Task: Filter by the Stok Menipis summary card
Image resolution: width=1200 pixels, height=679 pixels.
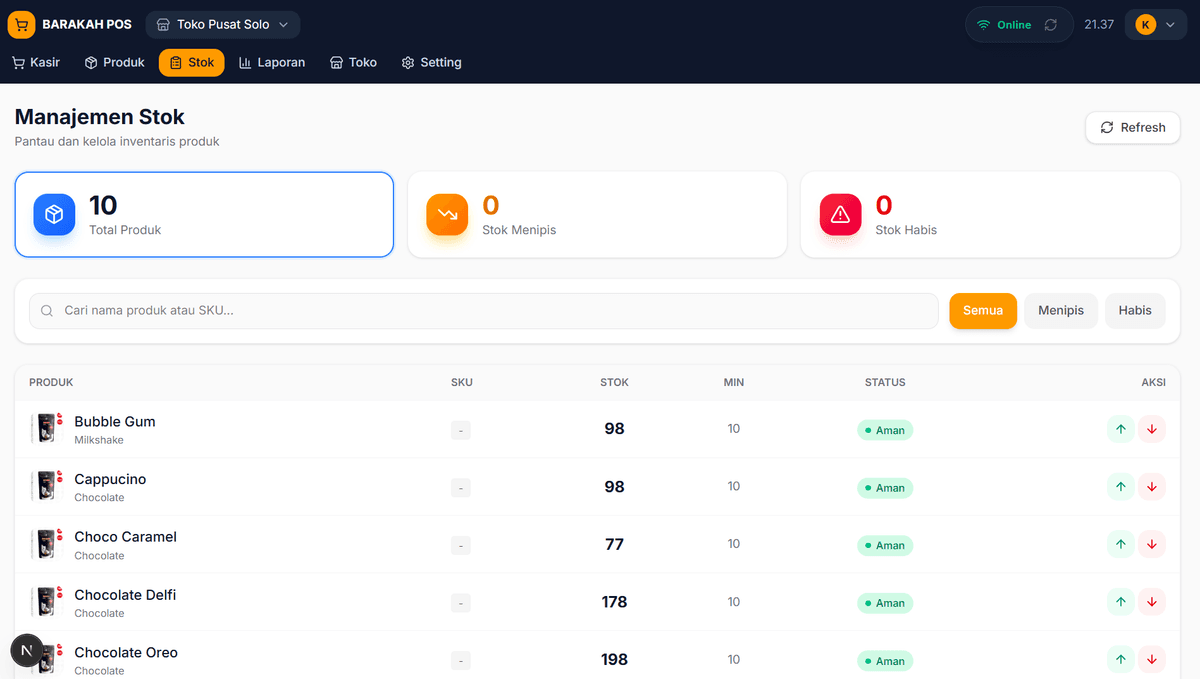Action: point(597,215)
